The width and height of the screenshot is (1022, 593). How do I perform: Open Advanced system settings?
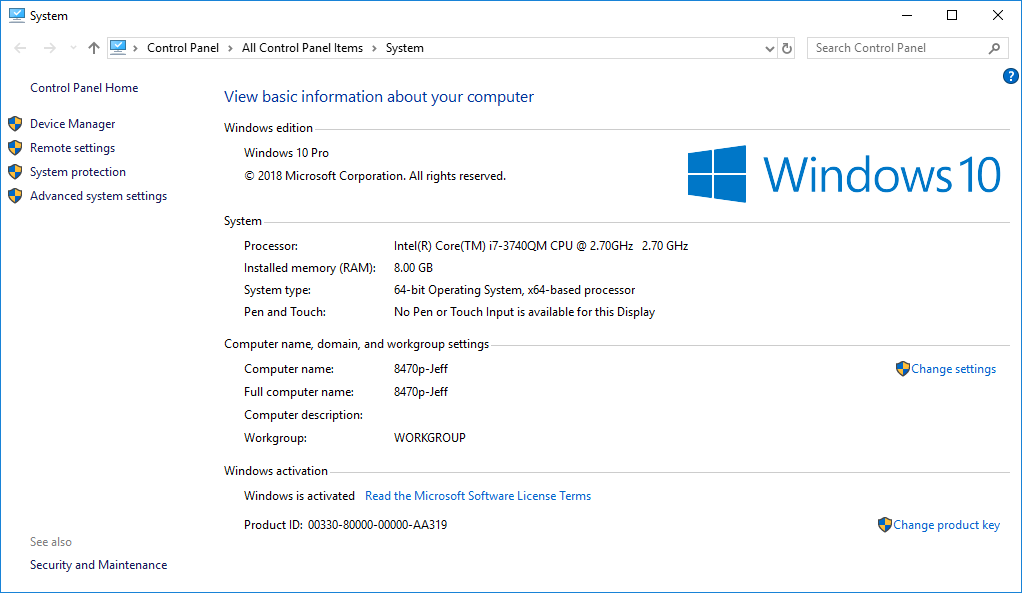click(x=98, y=196)
